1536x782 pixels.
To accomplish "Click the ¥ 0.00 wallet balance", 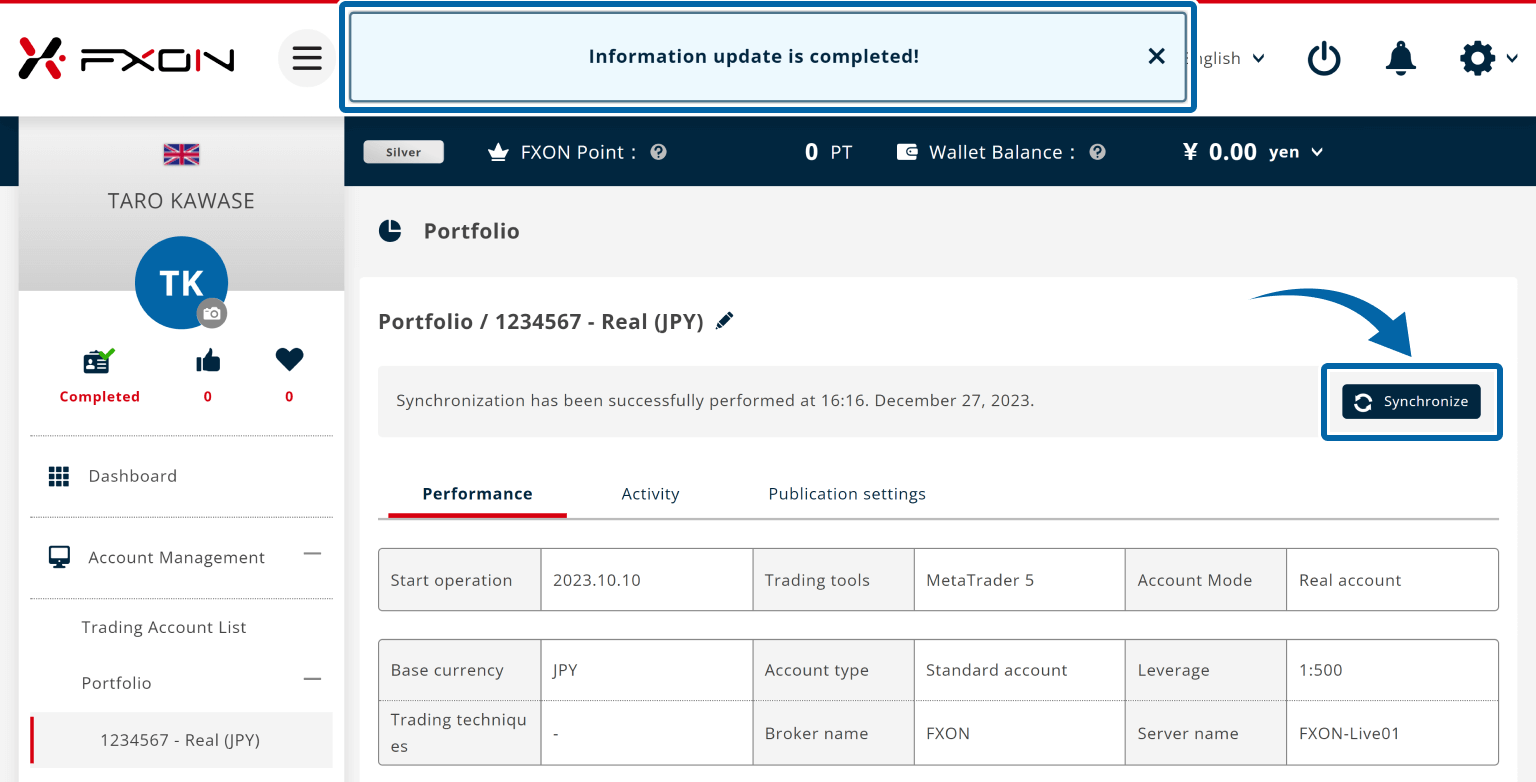I will point(1219,152).
